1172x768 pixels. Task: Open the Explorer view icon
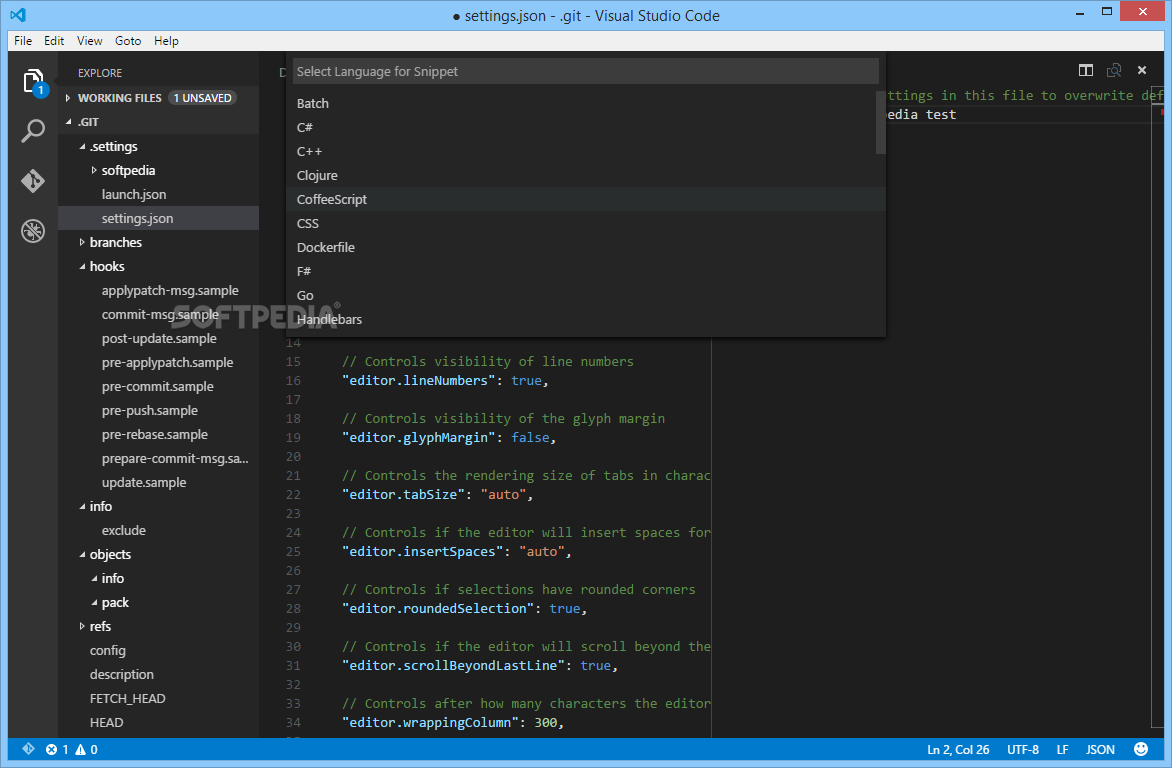click(x=33, y=82)
